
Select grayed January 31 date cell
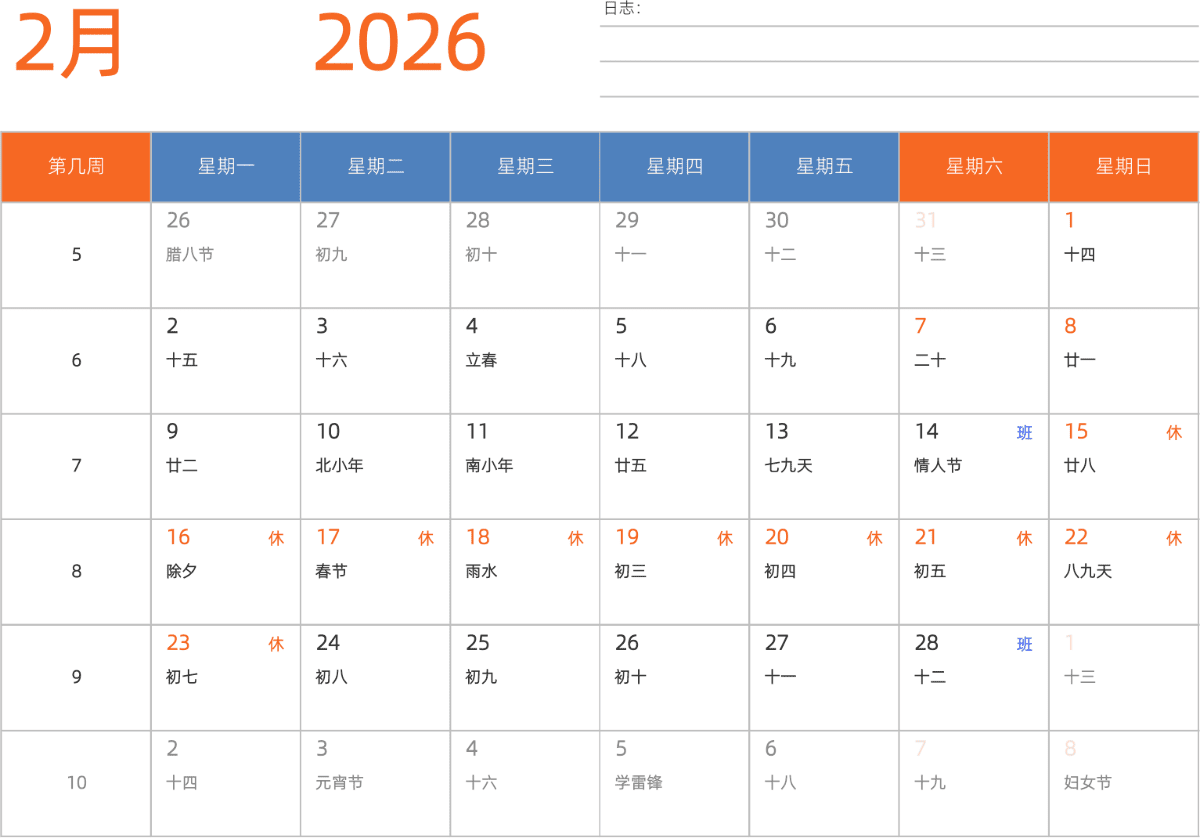click(974, 255)
